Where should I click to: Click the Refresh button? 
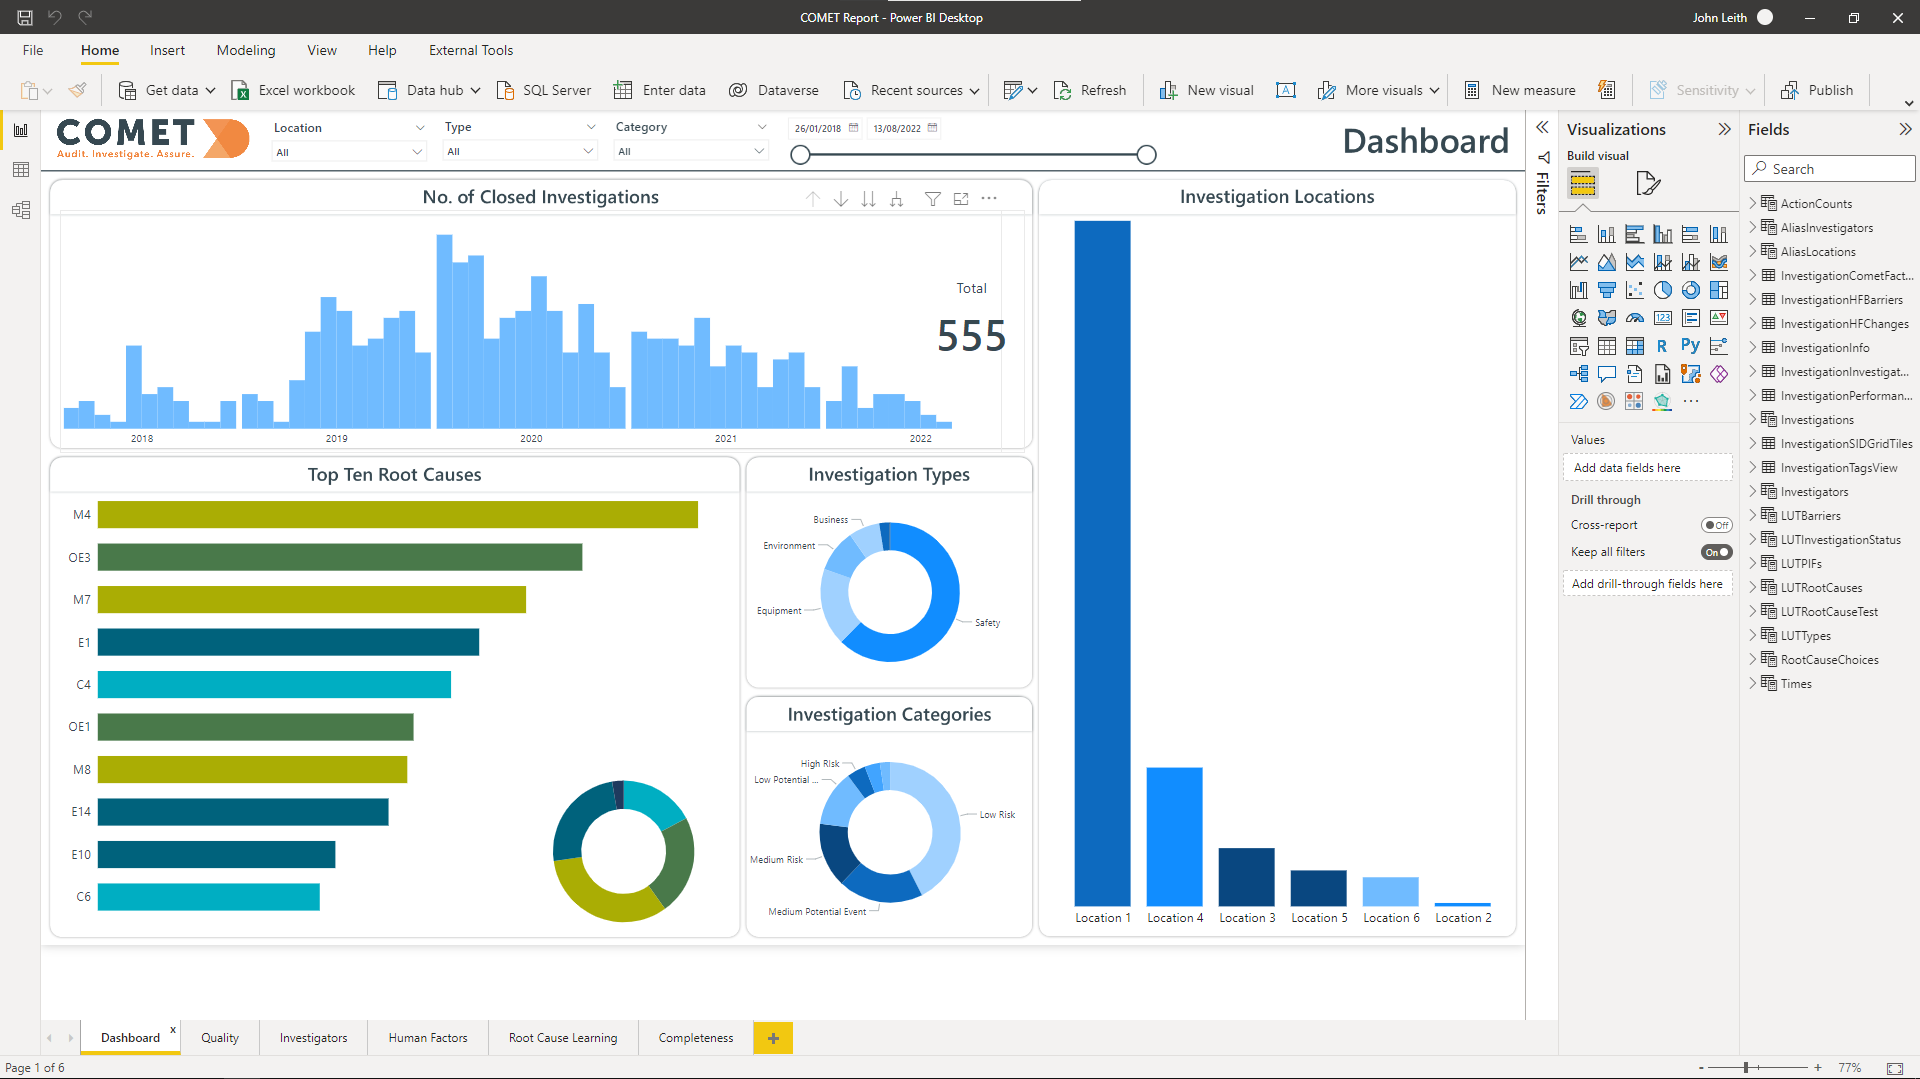point(1090,90)
